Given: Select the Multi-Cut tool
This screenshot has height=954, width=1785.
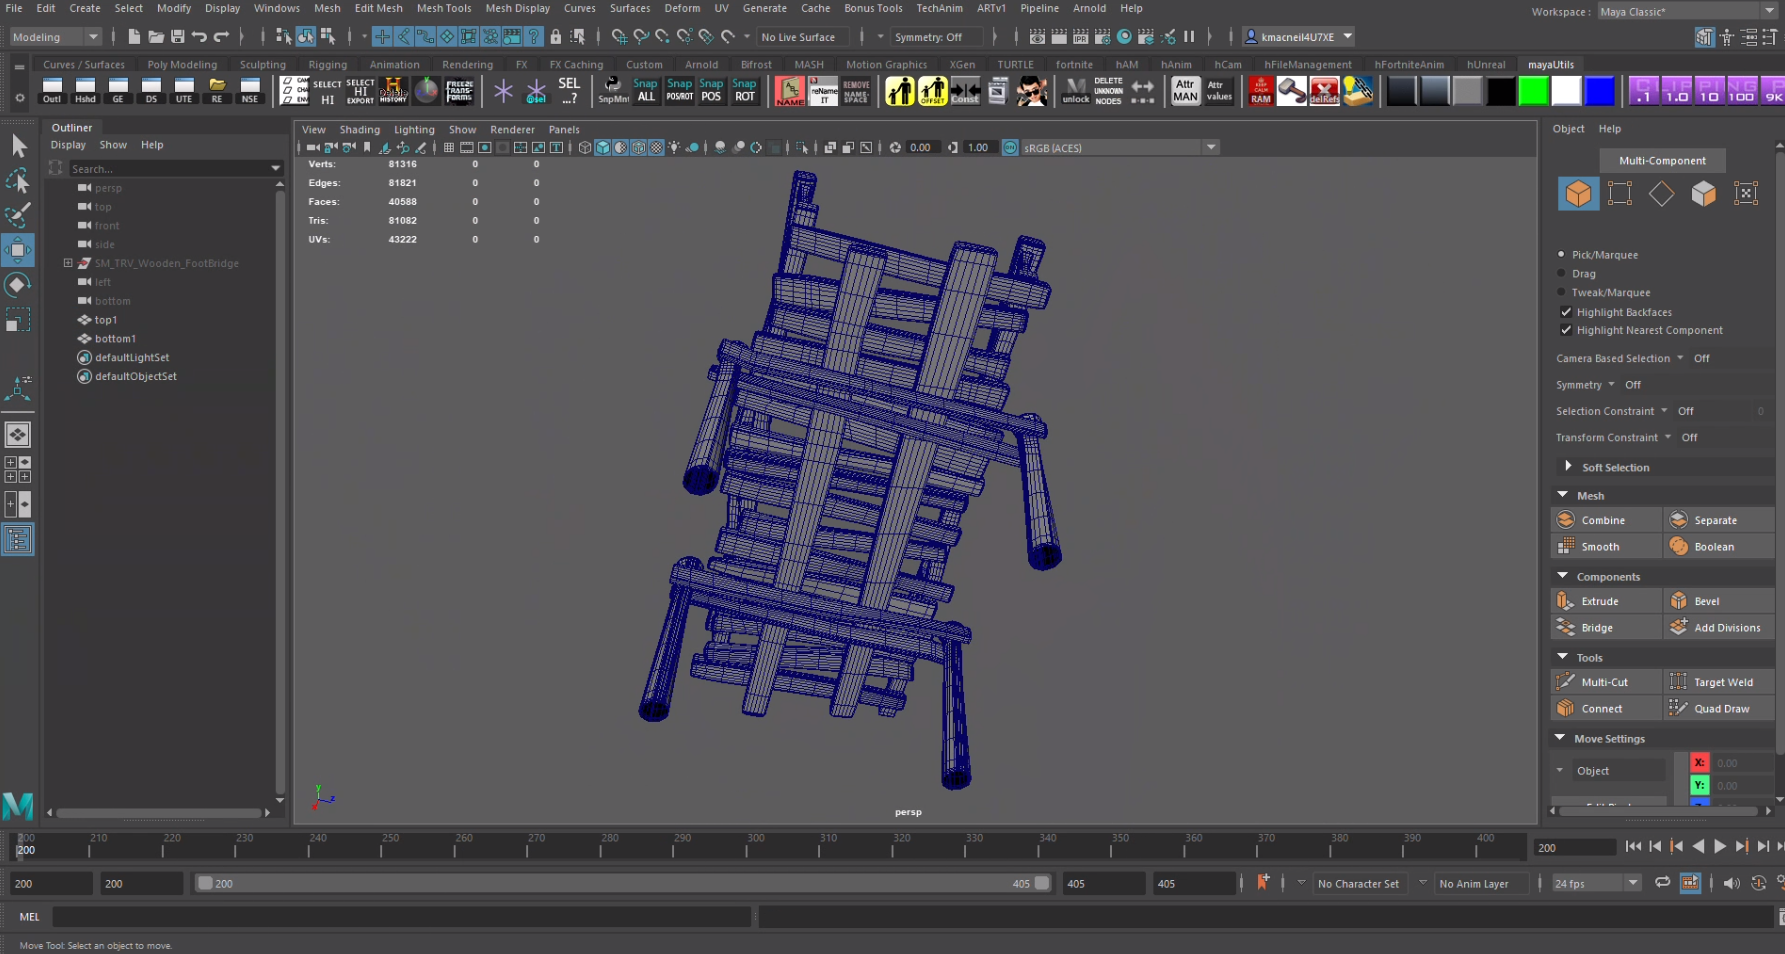Looking at the screenshot, I should [1604, 682].
